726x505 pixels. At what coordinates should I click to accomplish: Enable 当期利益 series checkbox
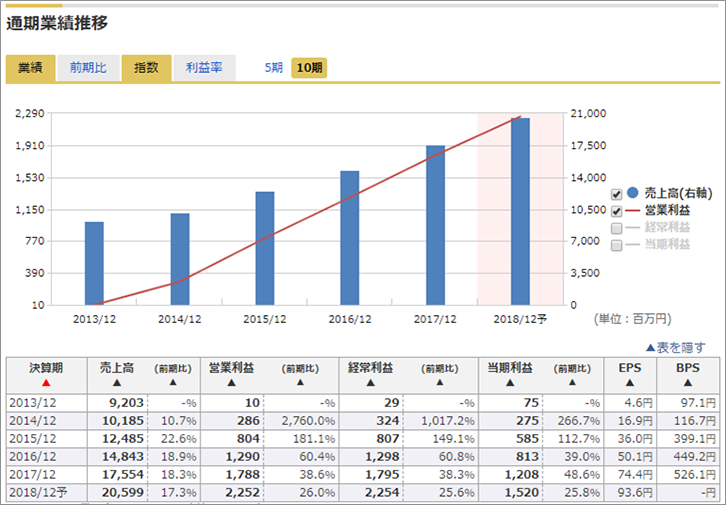616,245
